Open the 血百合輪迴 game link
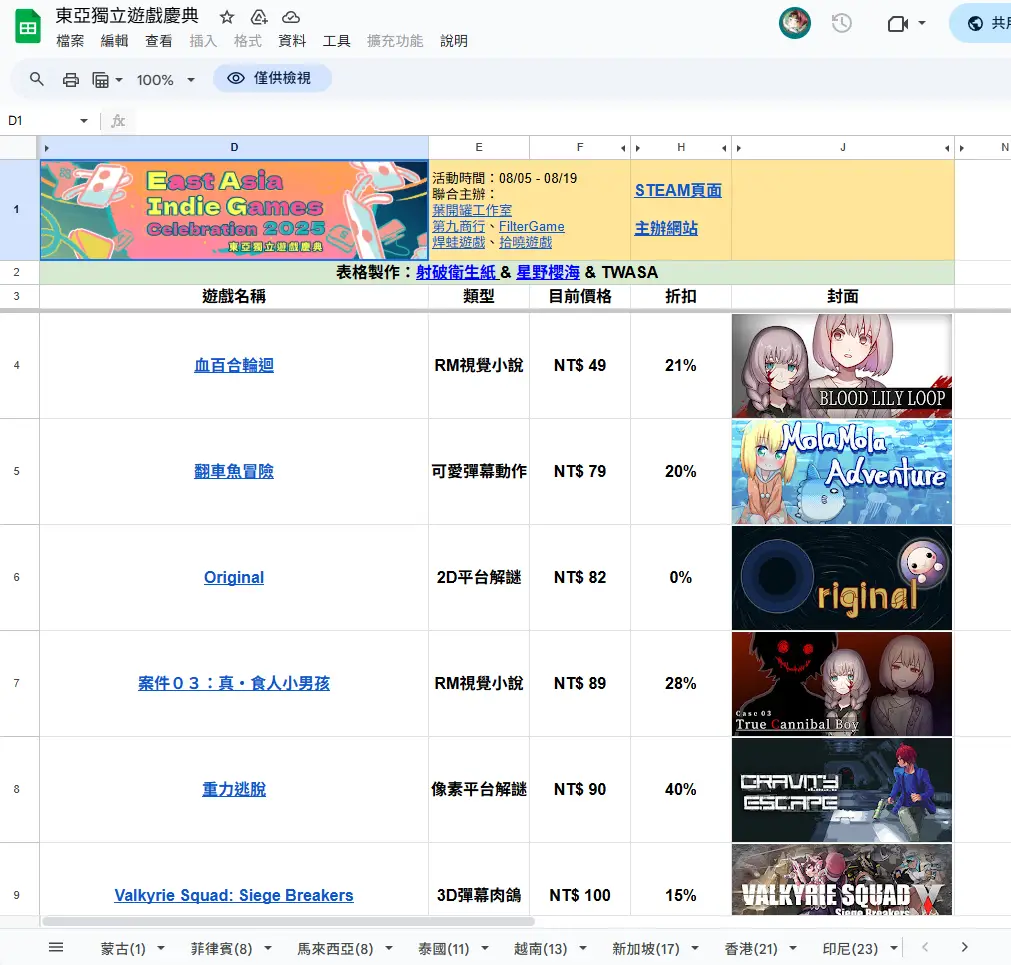 point(234,366)
